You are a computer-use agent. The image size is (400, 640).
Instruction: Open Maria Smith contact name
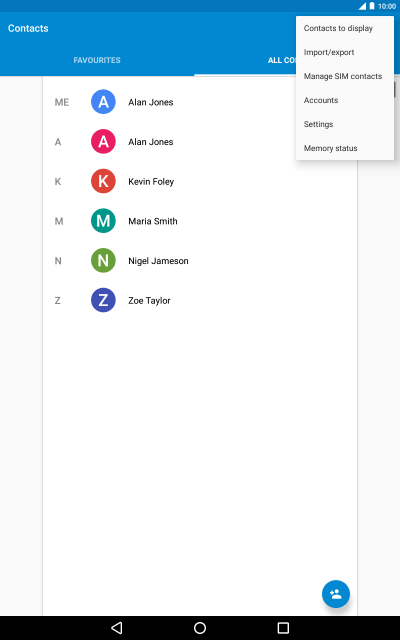tap(153, 221)
